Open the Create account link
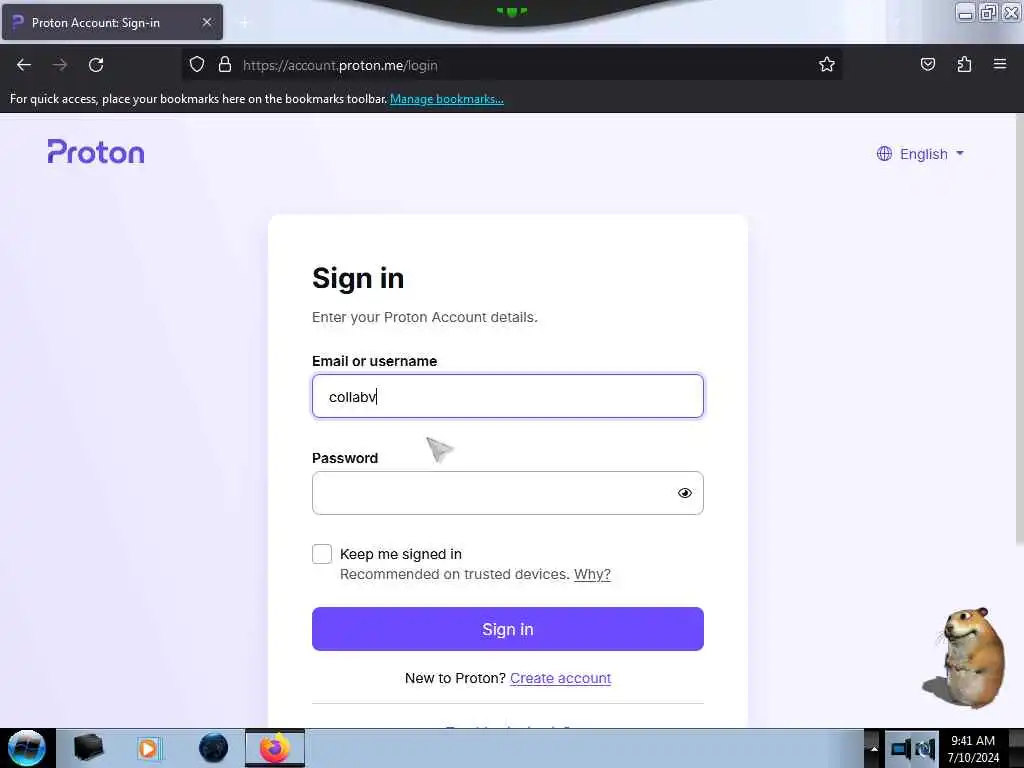Image resolution: width=1024 pixels, height=768 pixels. (x=560, y=678)
